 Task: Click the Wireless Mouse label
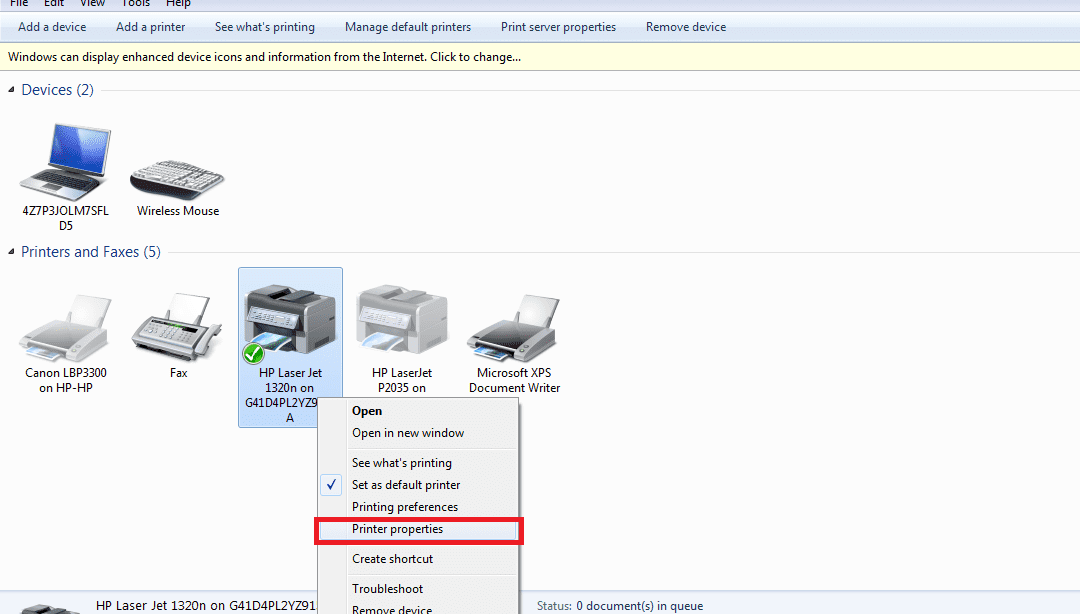pos(178,211)
